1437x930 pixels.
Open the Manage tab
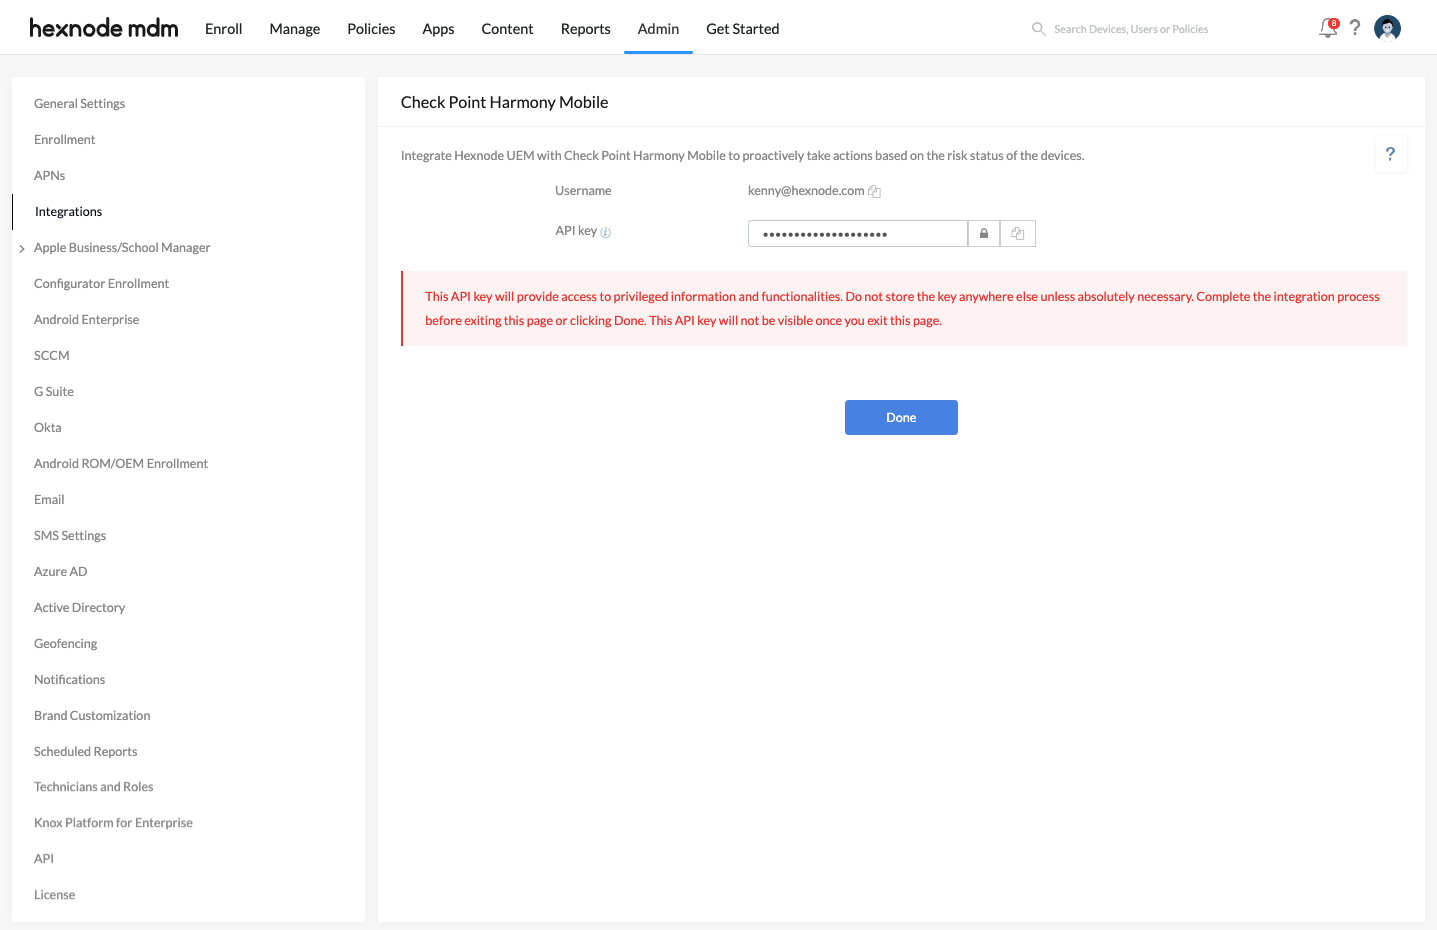(295, 29)
